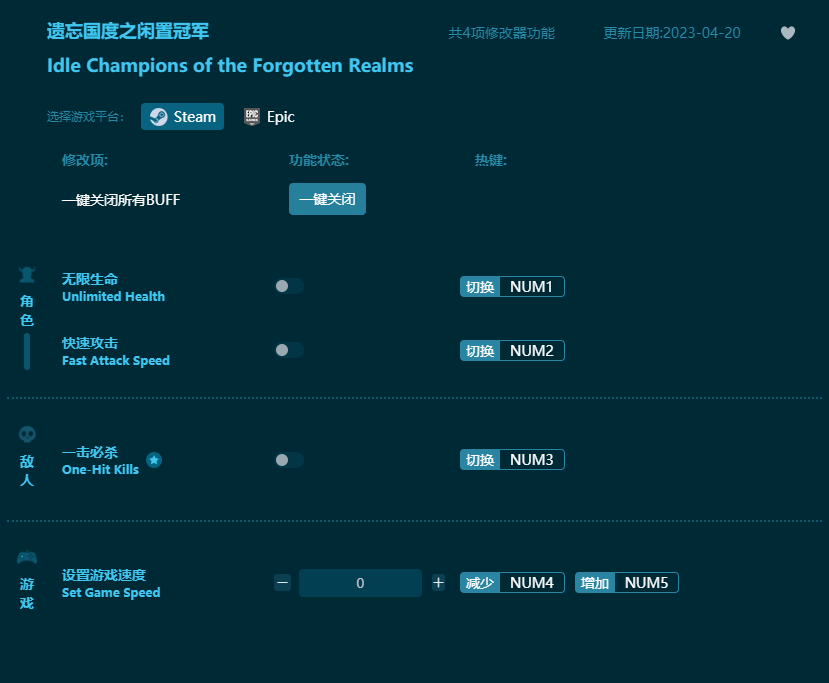This screenshot has width=829, height=683.
Task: Click the game speed value field
Action: tap(360, 583)
